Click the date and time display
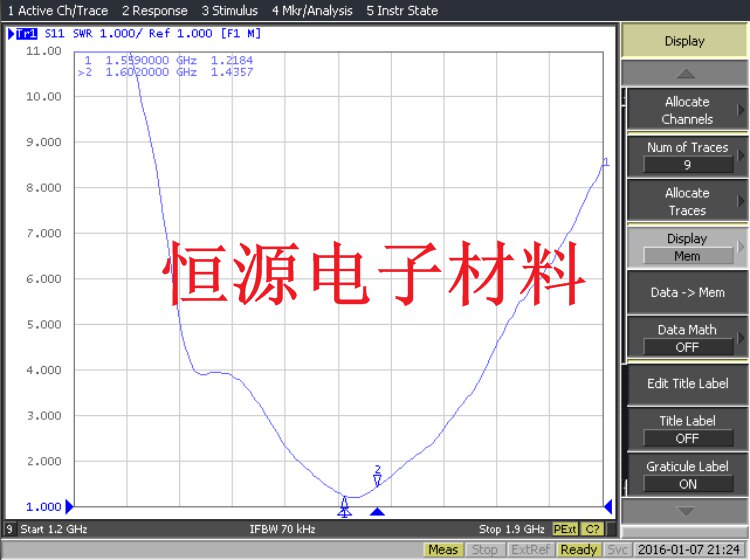Viewport: 750px width, 560px height. [x=689, y=550]
